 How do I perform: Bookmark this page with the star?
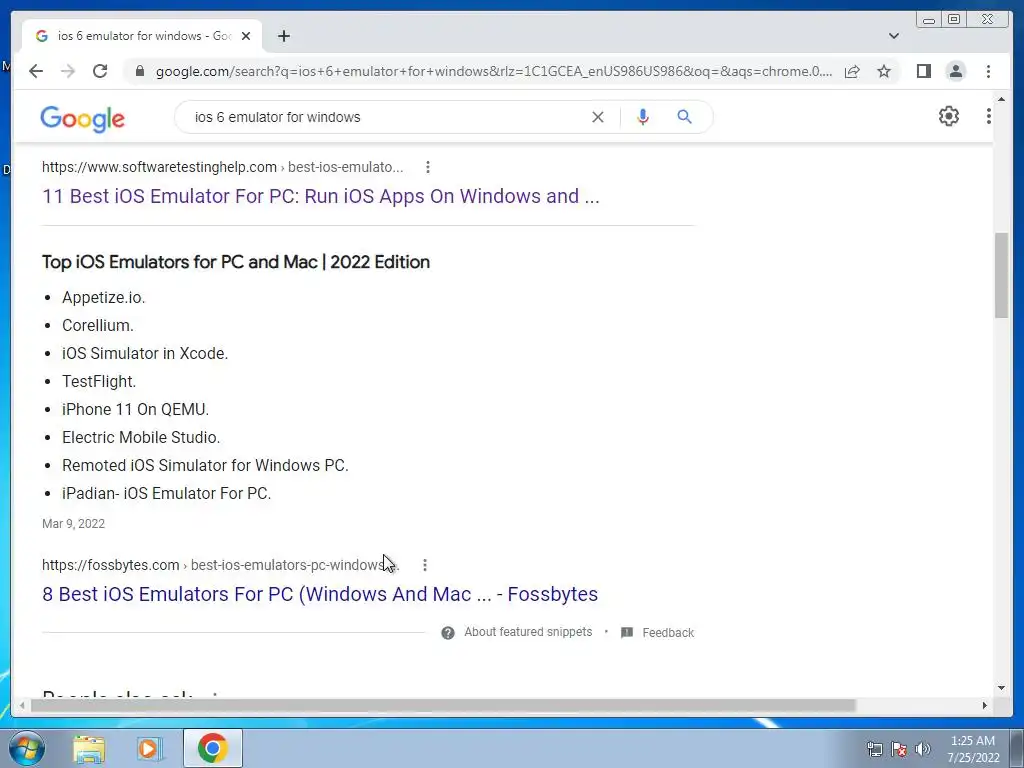[x=884, y=71]
